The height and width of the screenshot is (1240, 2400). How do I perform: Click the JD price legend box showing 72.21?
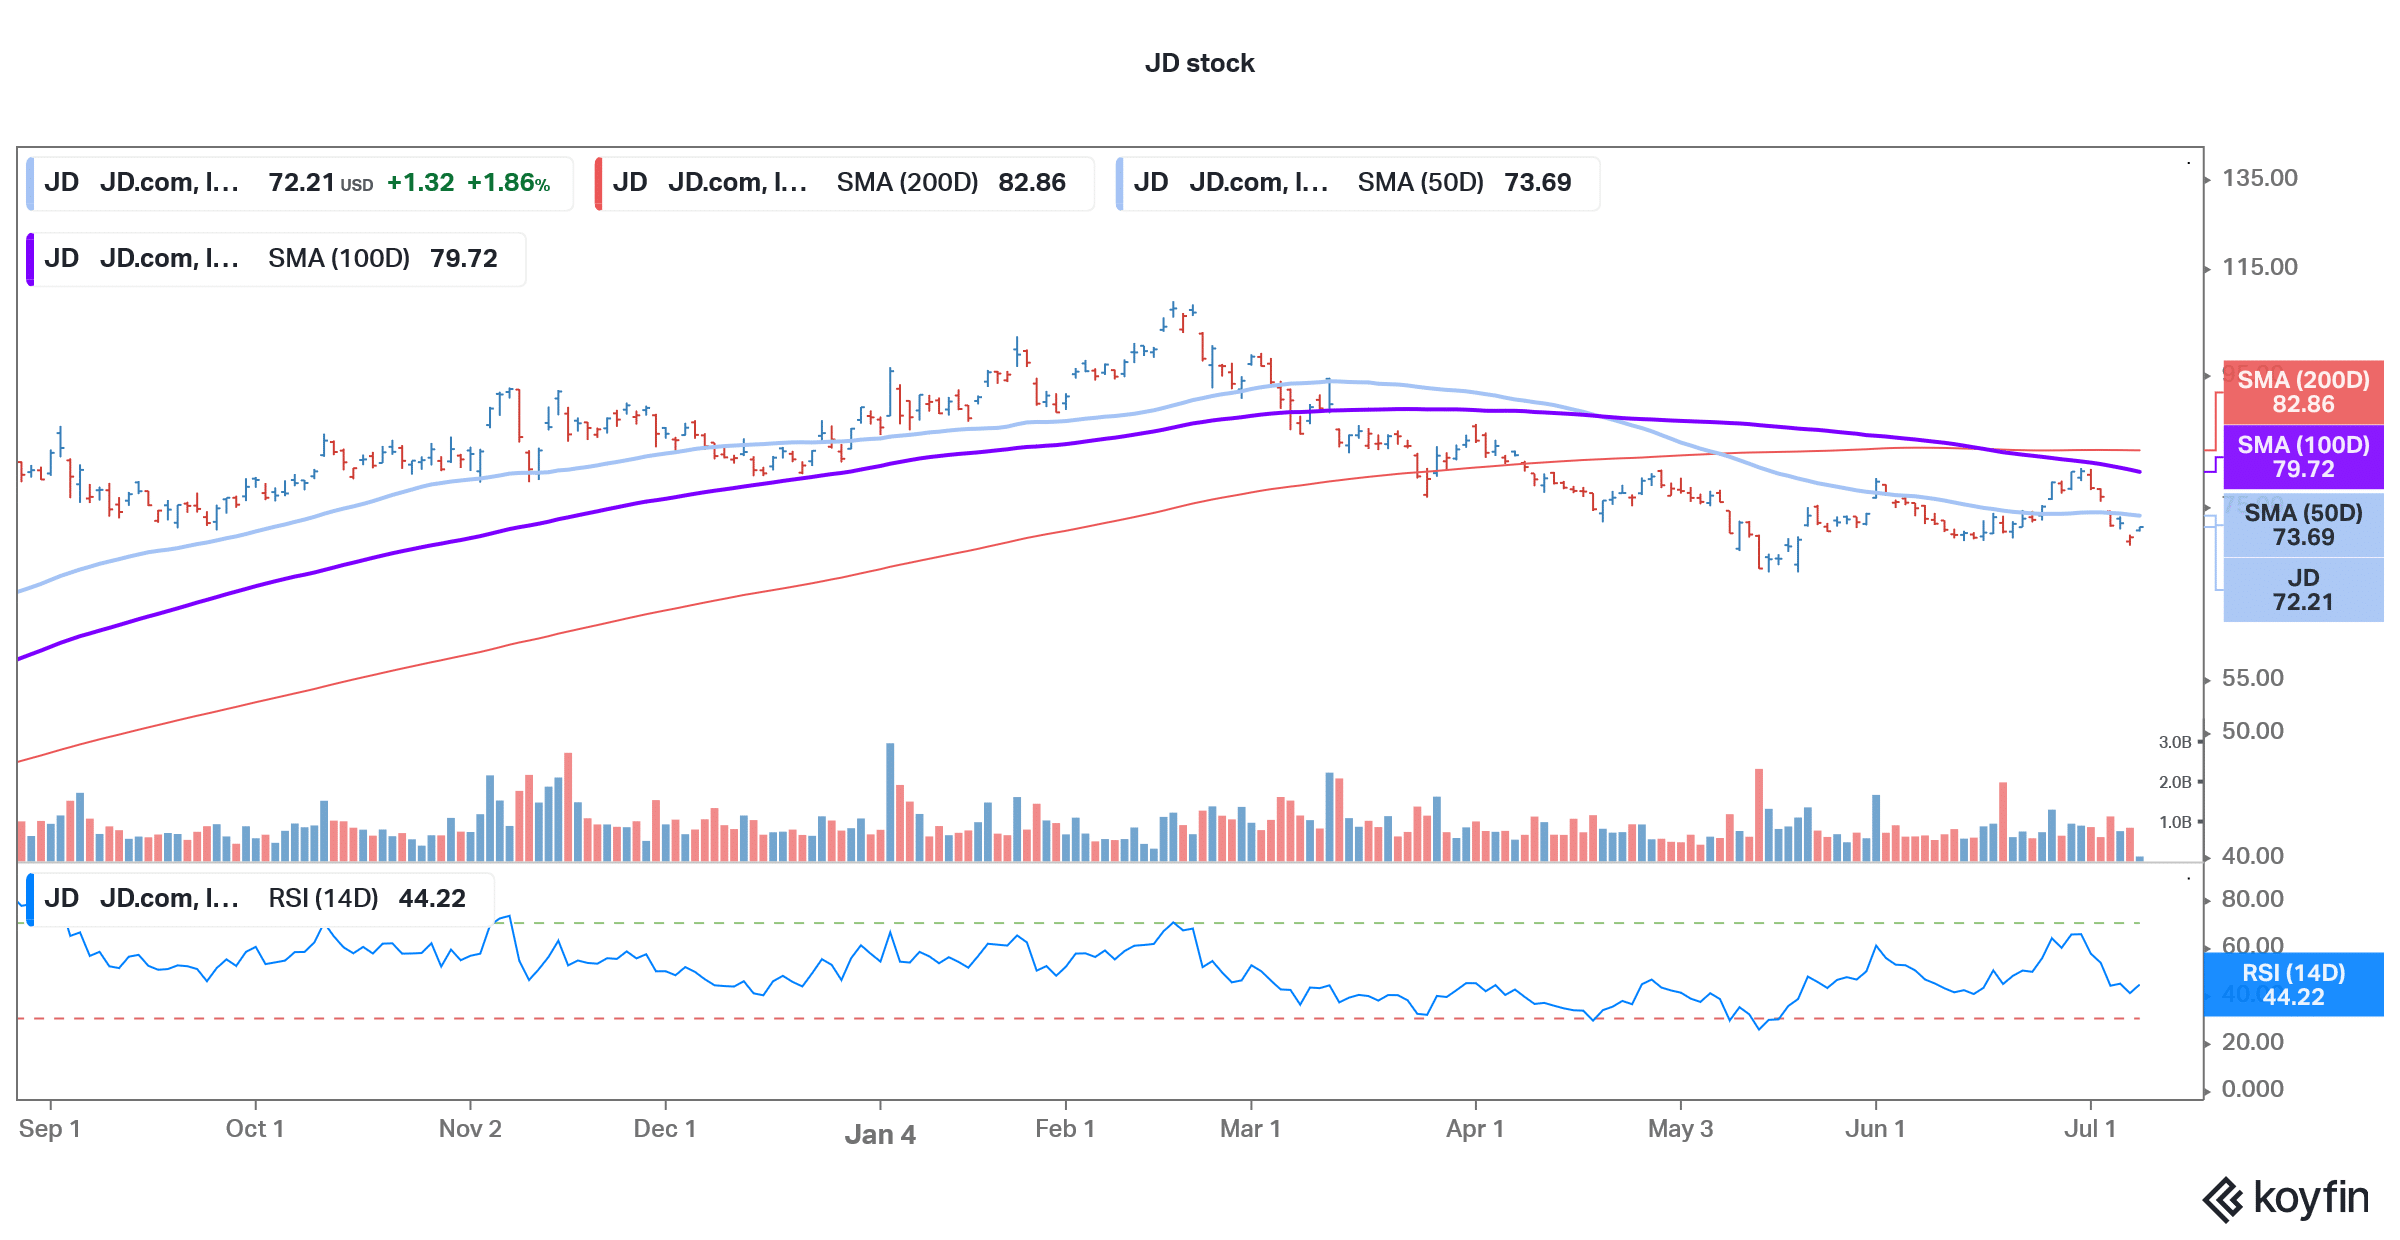(x=300, y=183)
